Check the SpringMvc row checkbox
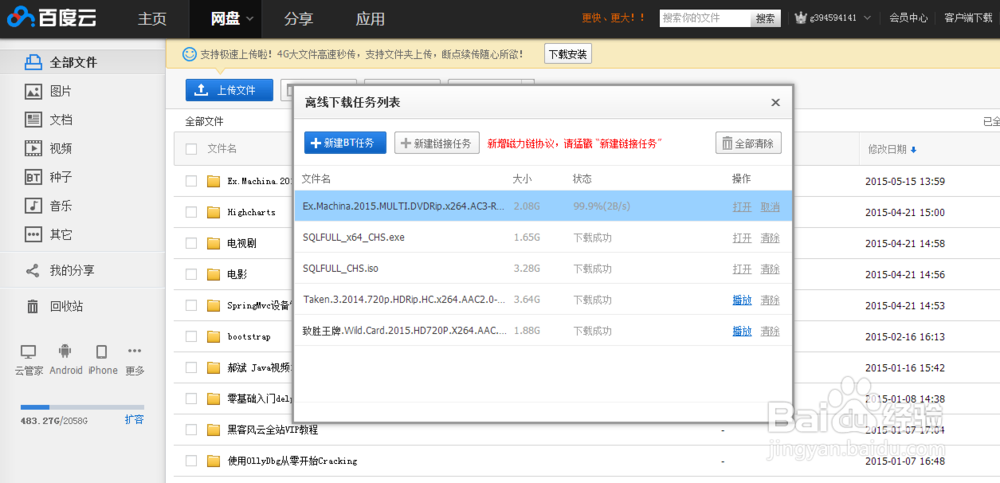1000x483 pixels. (x=191, y=306)
